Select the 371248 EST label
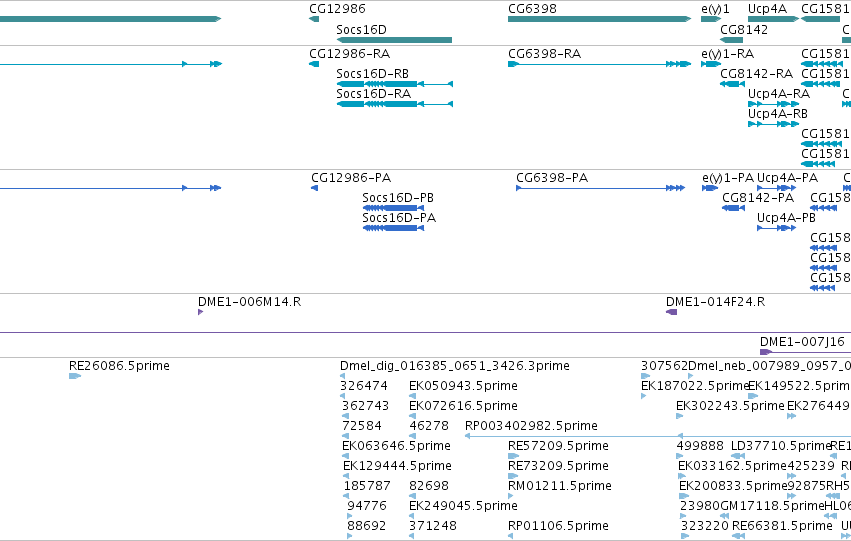The height and width of the screenshot is (541, 851). click(x=433, y=526)
